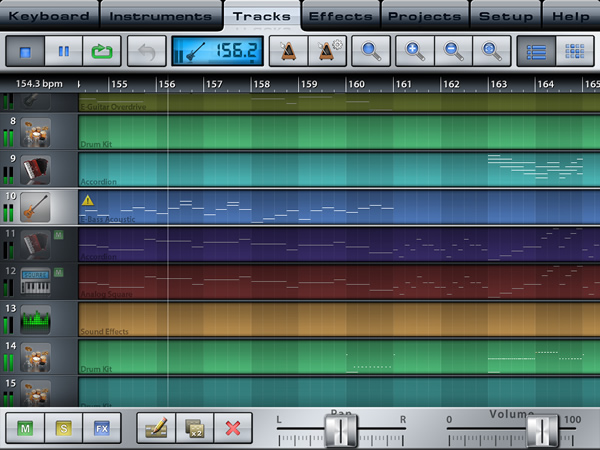Toggle the mute indicator on track 11

coord(58,235)
